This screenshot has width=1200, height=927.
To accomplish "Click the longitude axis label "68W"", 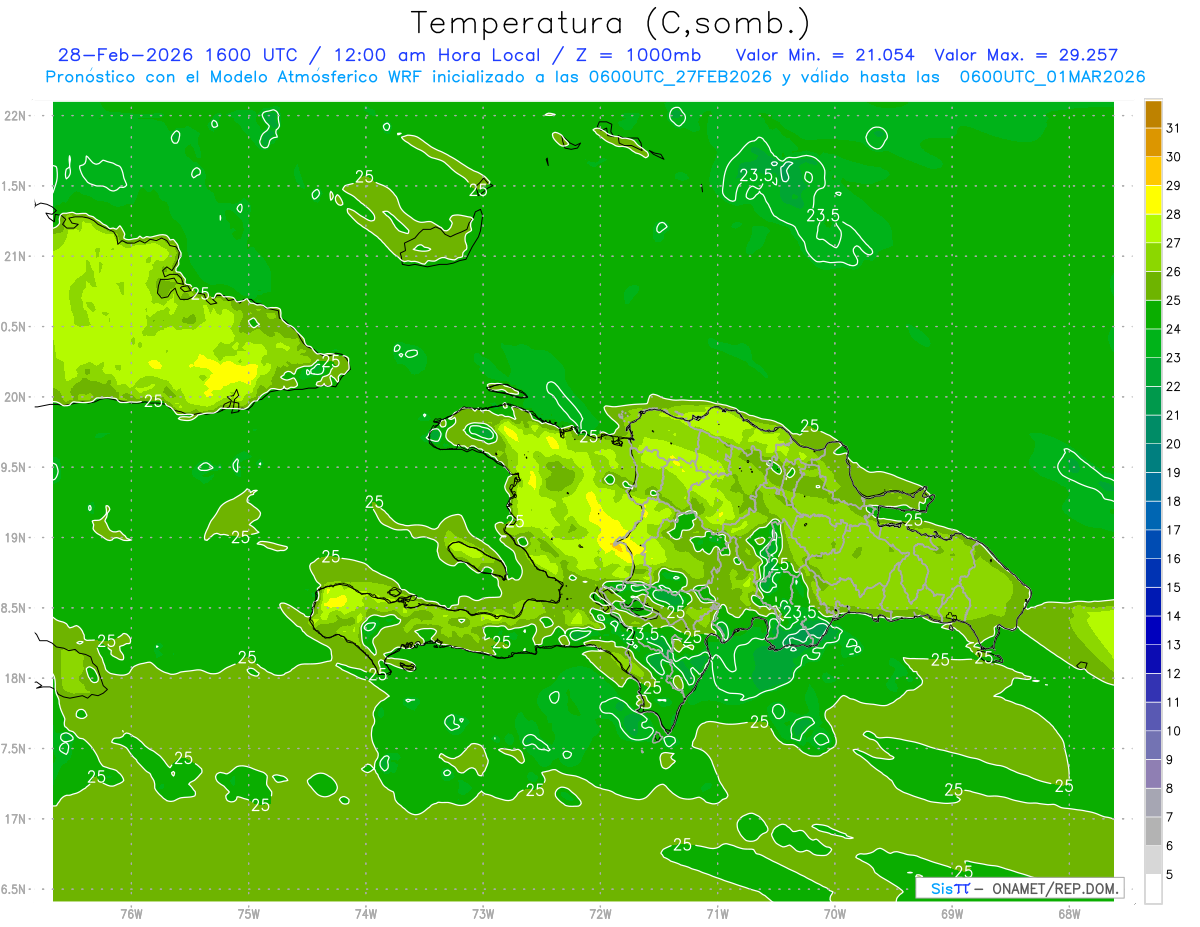I will (x=1068, y=914).
